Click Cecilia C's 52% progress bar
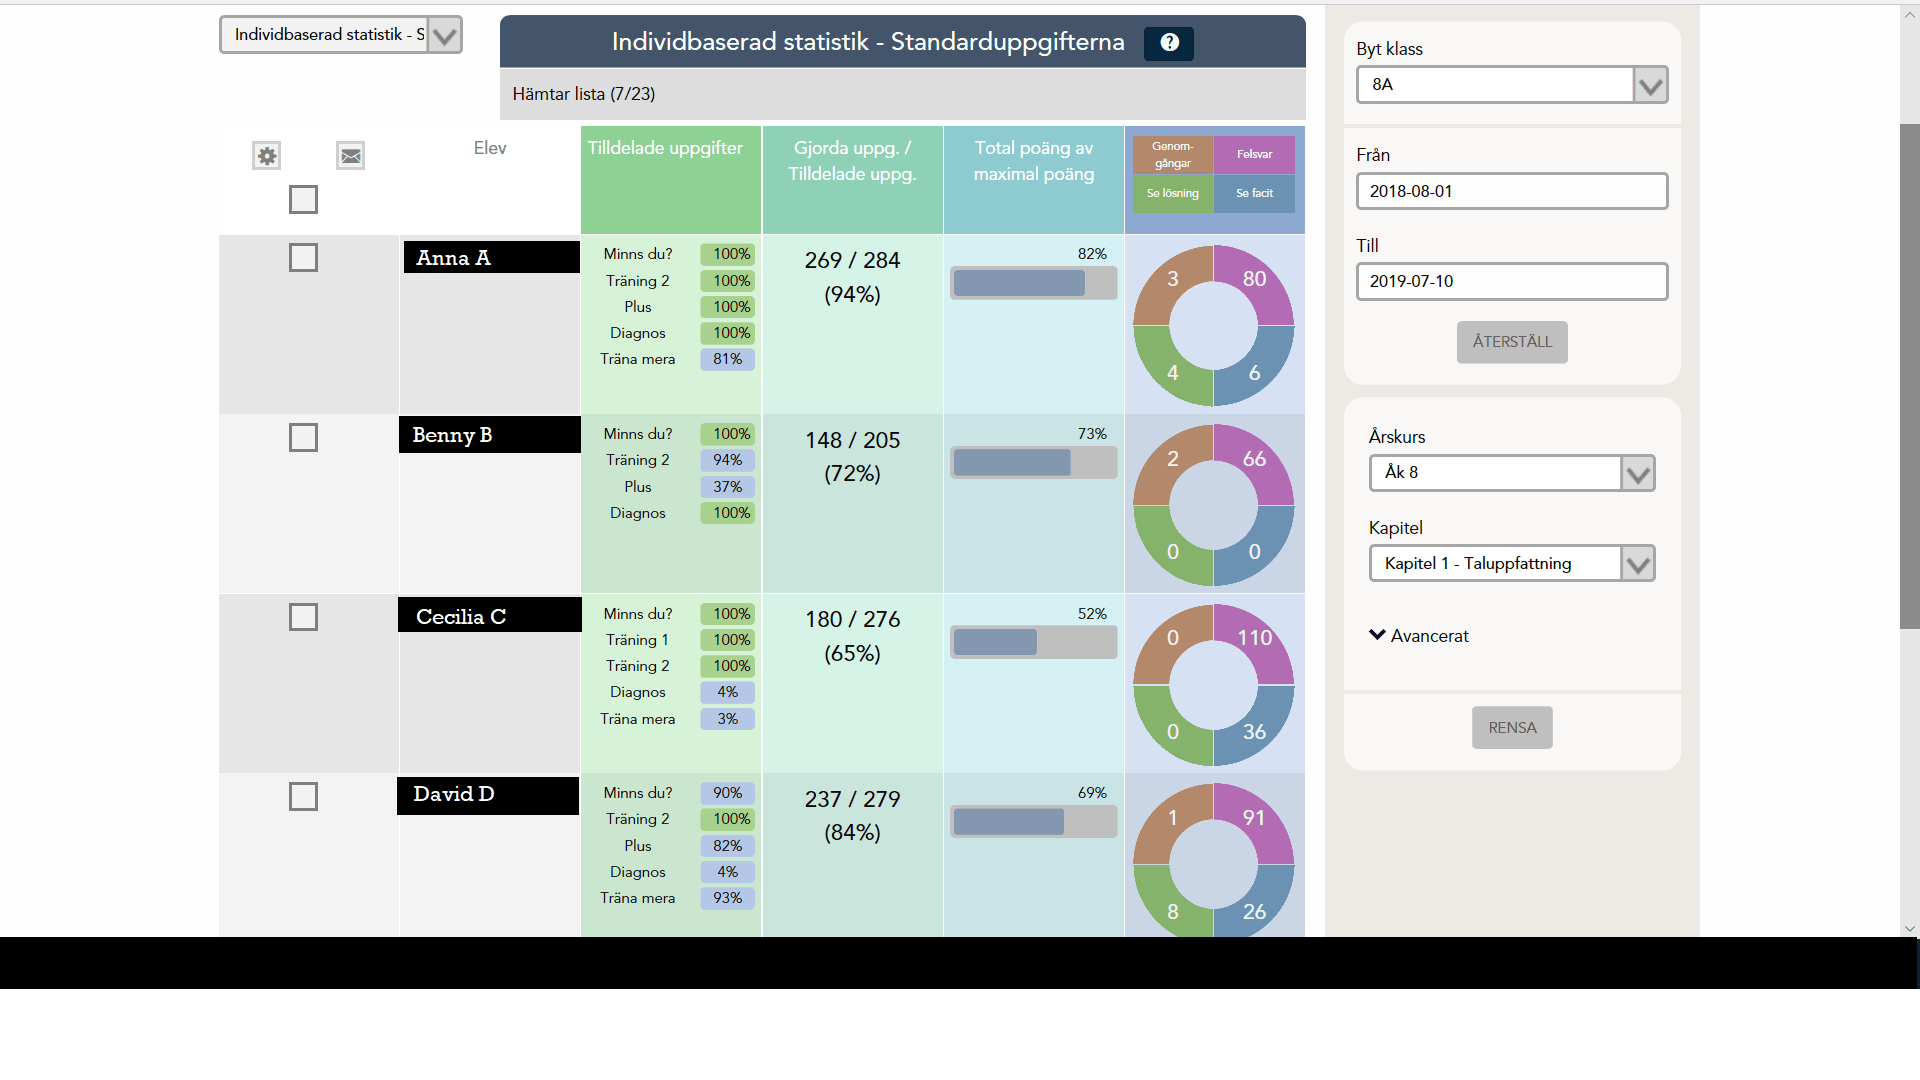 click(x=1033, y=642)
